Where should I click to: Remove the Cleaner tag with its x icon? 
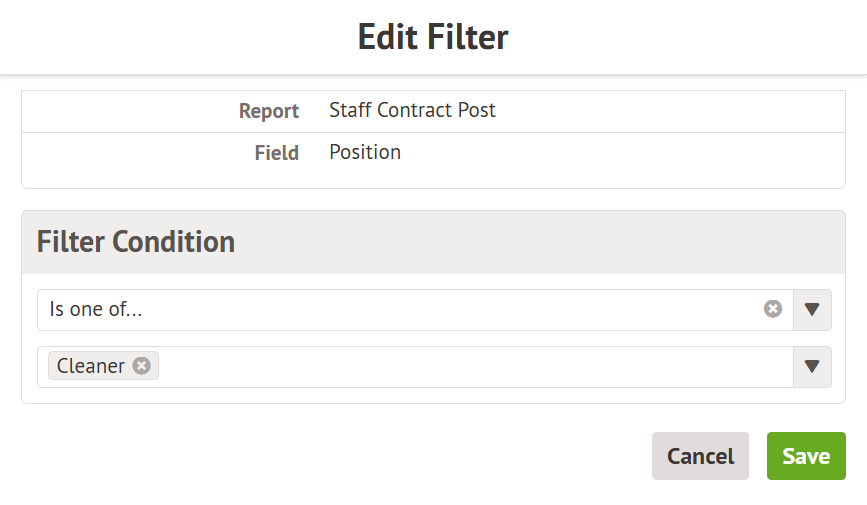pyautogui.click(x=142, y=366)
